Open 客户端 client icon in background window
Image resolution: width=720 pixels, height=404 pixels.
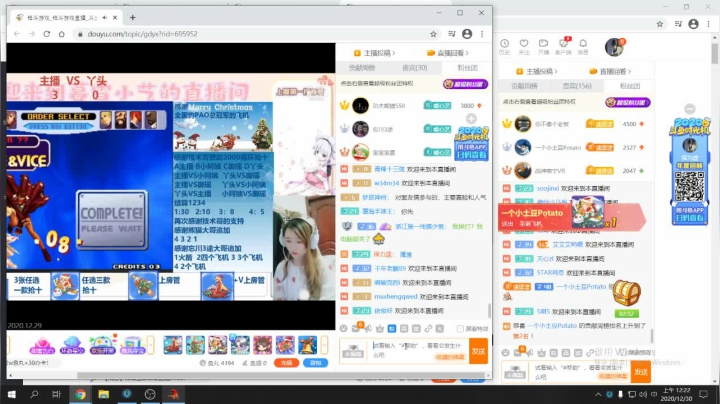[x=563, y=46]
